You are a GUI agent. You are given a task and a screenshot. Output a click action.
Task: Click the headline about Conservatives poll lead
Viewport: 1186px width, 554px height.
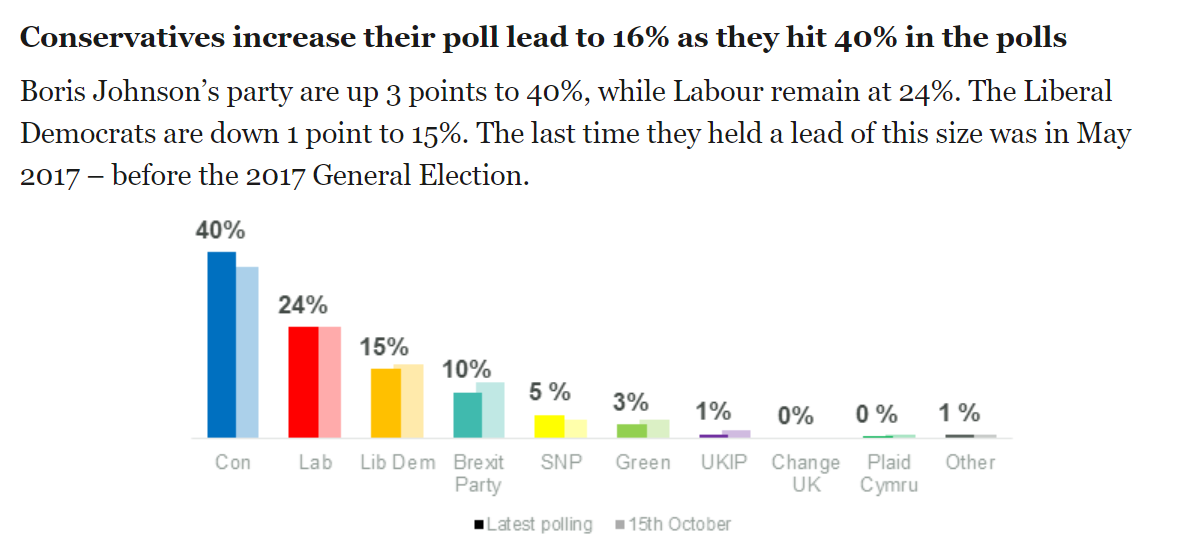click(543, 39)
